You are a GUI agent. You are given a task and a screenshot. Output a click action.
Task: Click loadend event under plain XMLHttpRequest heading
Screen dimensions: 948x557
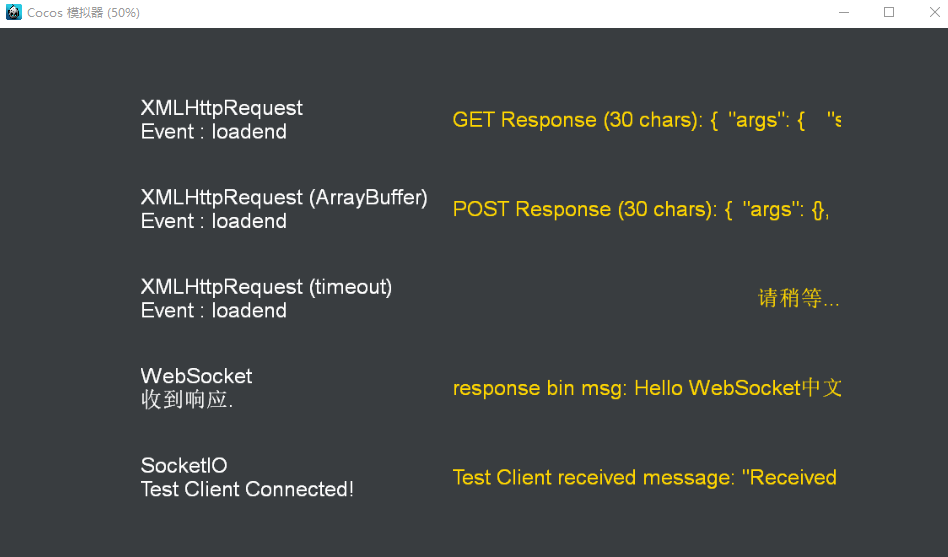click(x=214, y=132)
